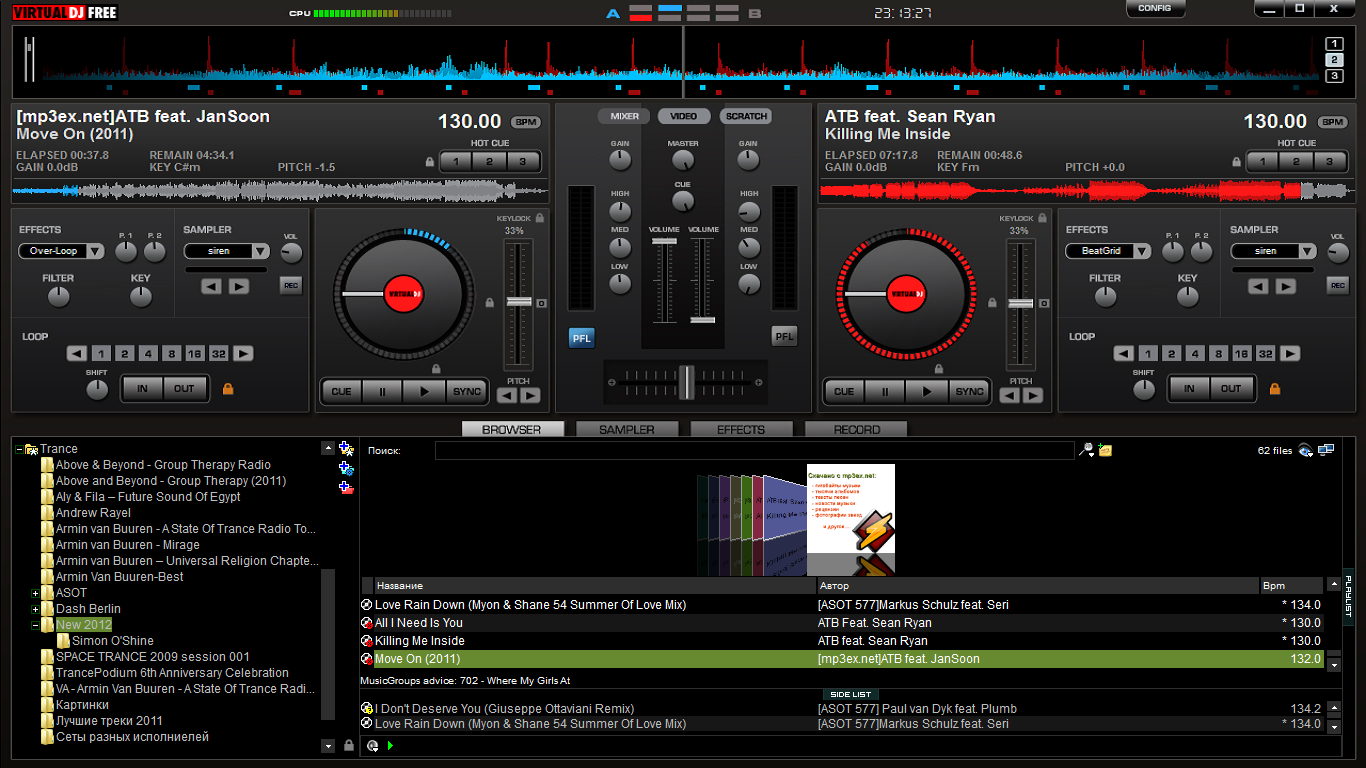Play the left deck
This screenshot has height=768, width=1366.
pyautogui.click(x=424, y=392)
